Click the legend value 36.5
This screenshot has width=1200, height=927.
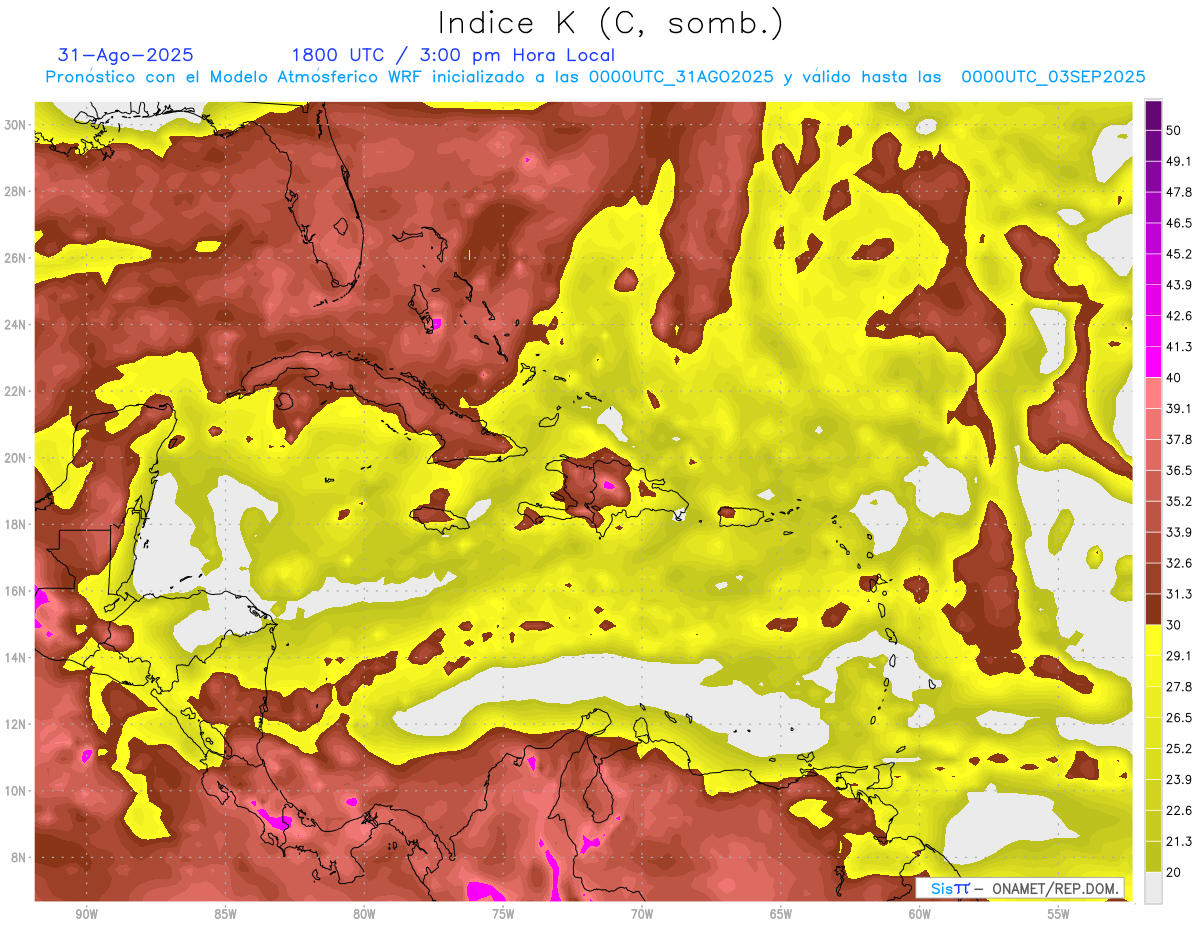[x=1178, y=470]
